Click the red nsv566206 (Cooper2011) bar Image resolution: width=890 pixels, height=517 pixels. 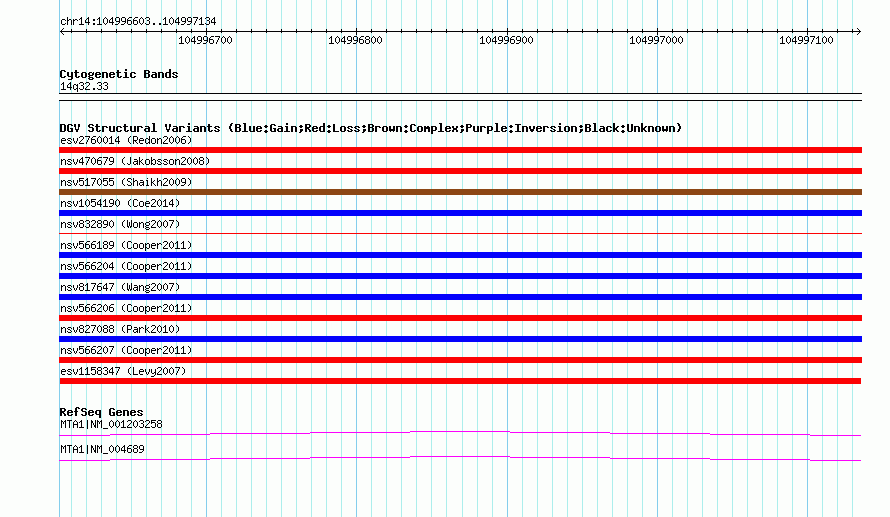coord(460,318)
